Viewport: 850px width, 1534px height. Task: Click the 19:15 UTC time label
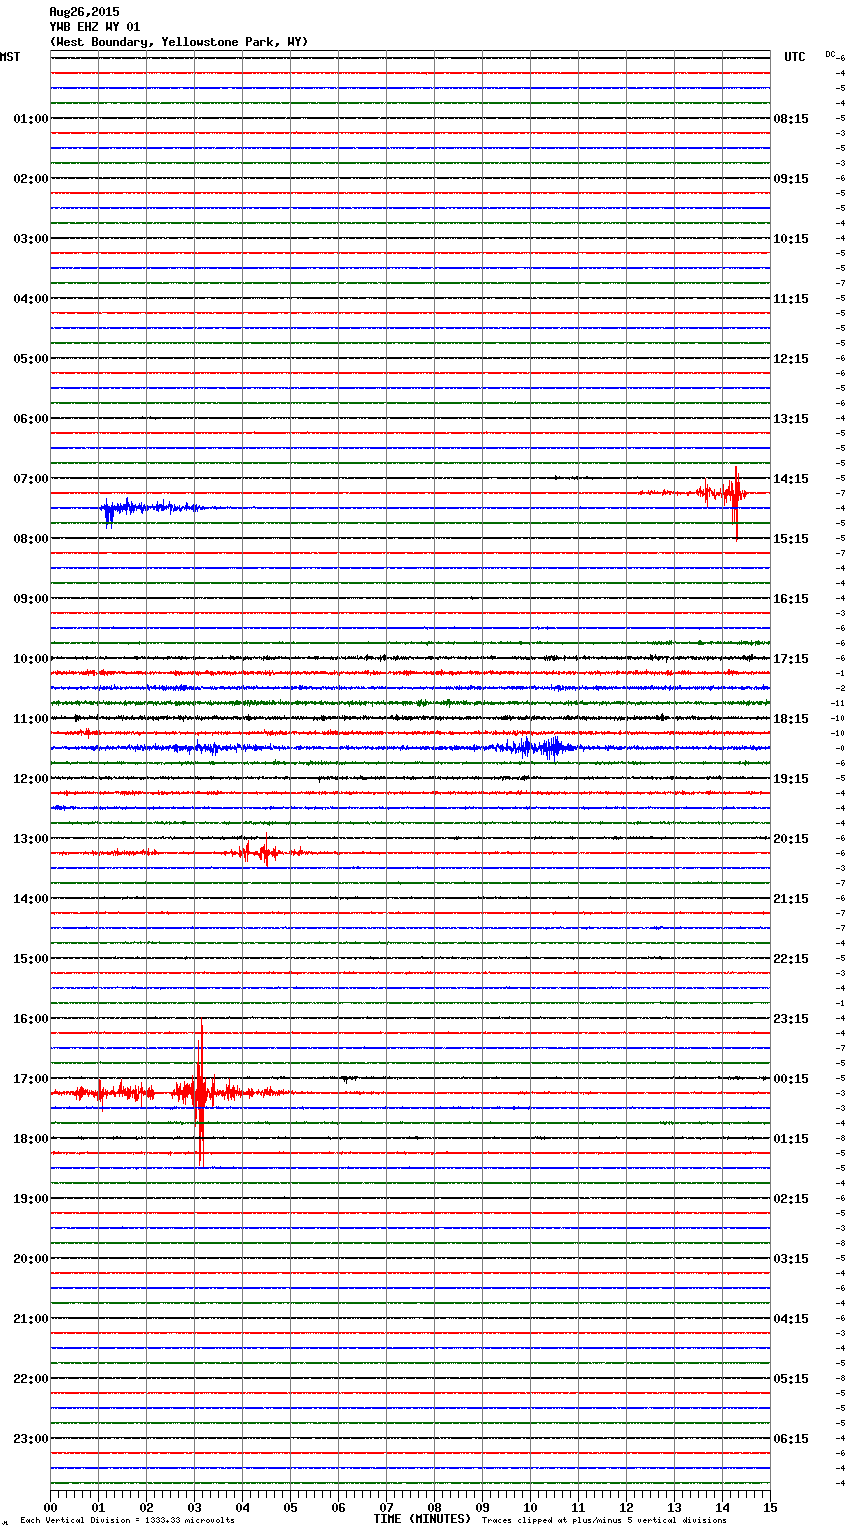click(x=791, y=779)
